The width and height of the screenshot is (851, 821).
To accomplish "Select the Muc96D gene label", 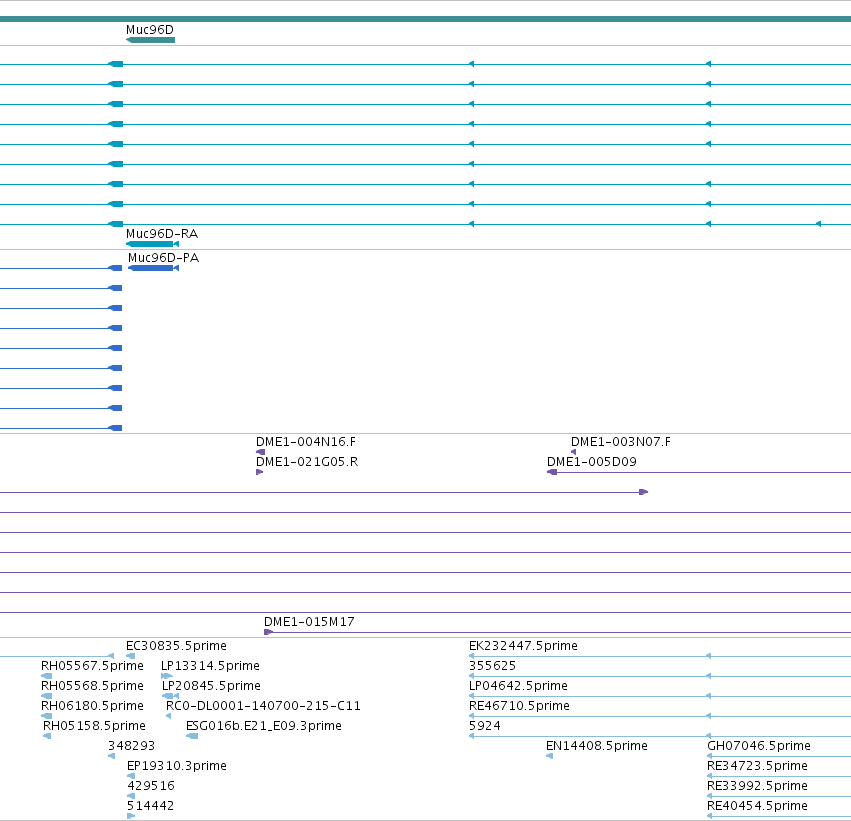I will coord(150,30).
